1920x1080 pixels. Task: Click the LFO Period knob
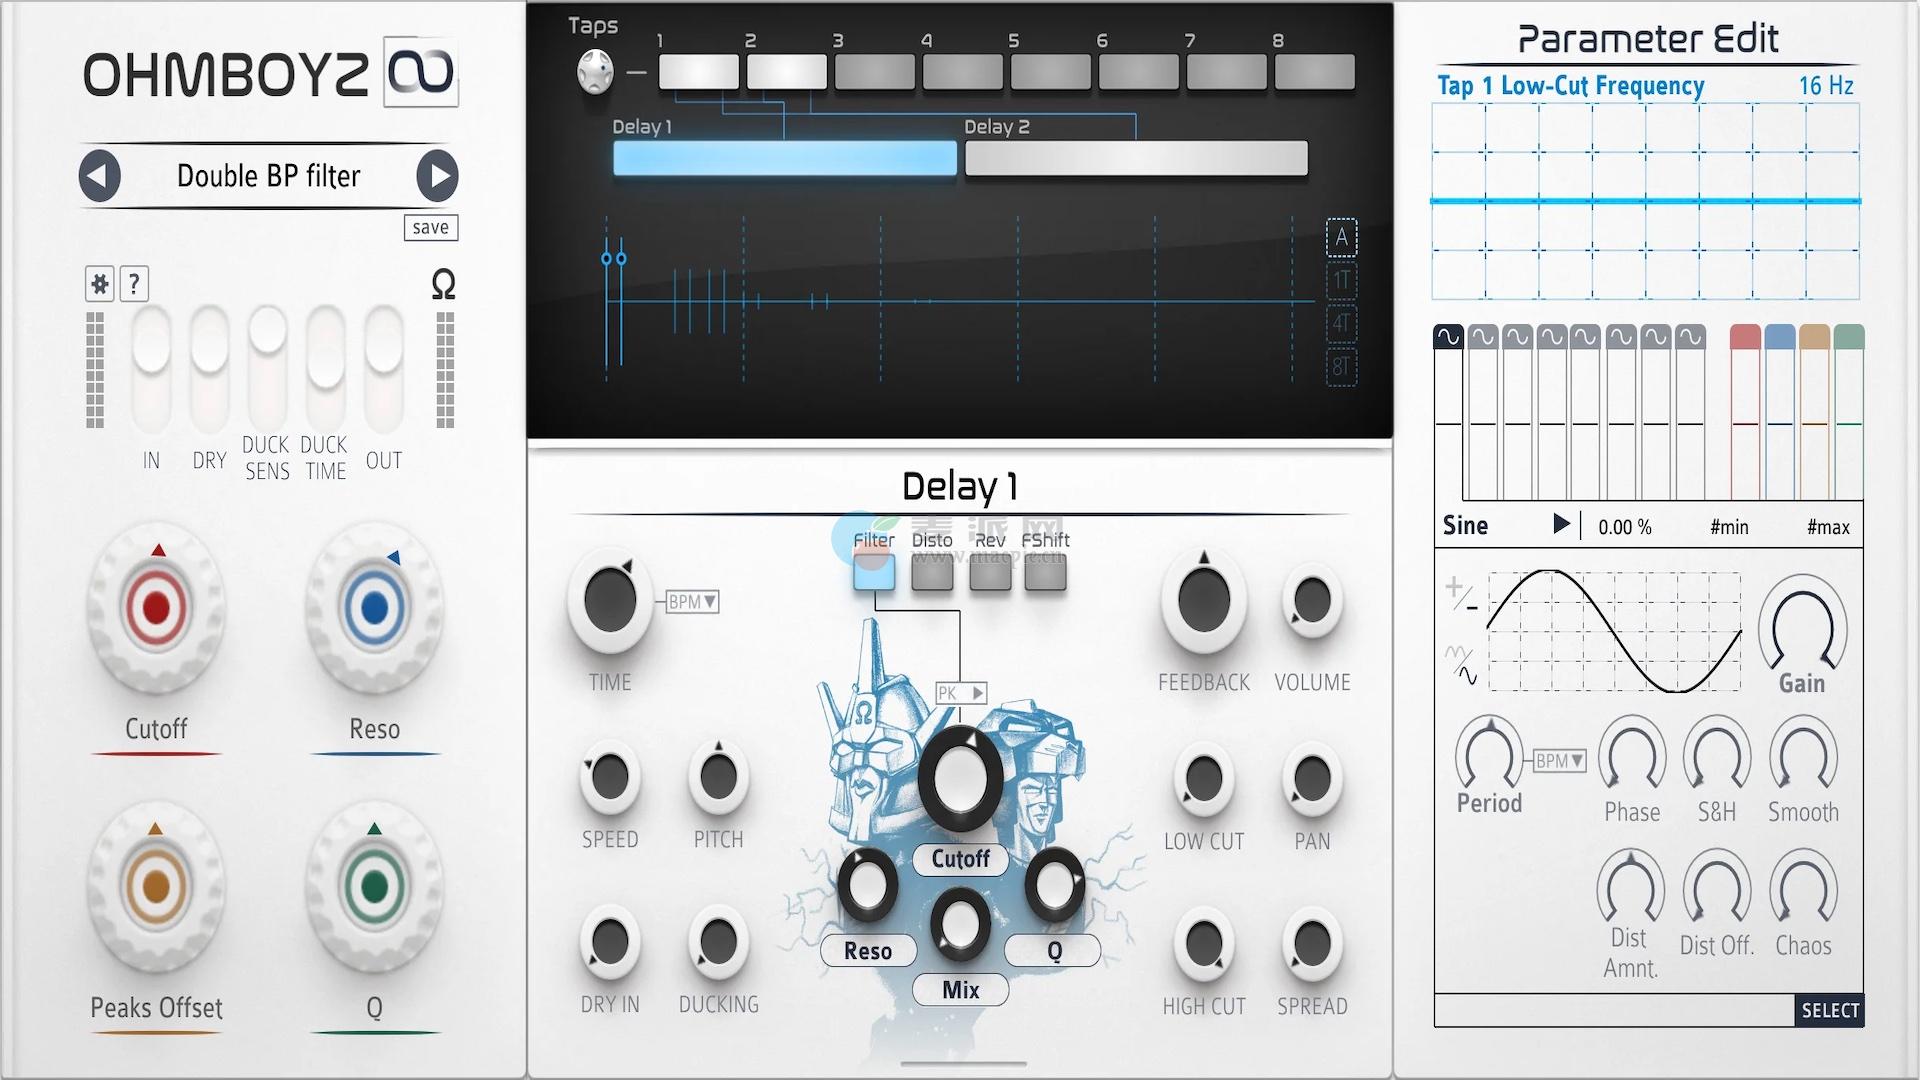point(1489,754)
